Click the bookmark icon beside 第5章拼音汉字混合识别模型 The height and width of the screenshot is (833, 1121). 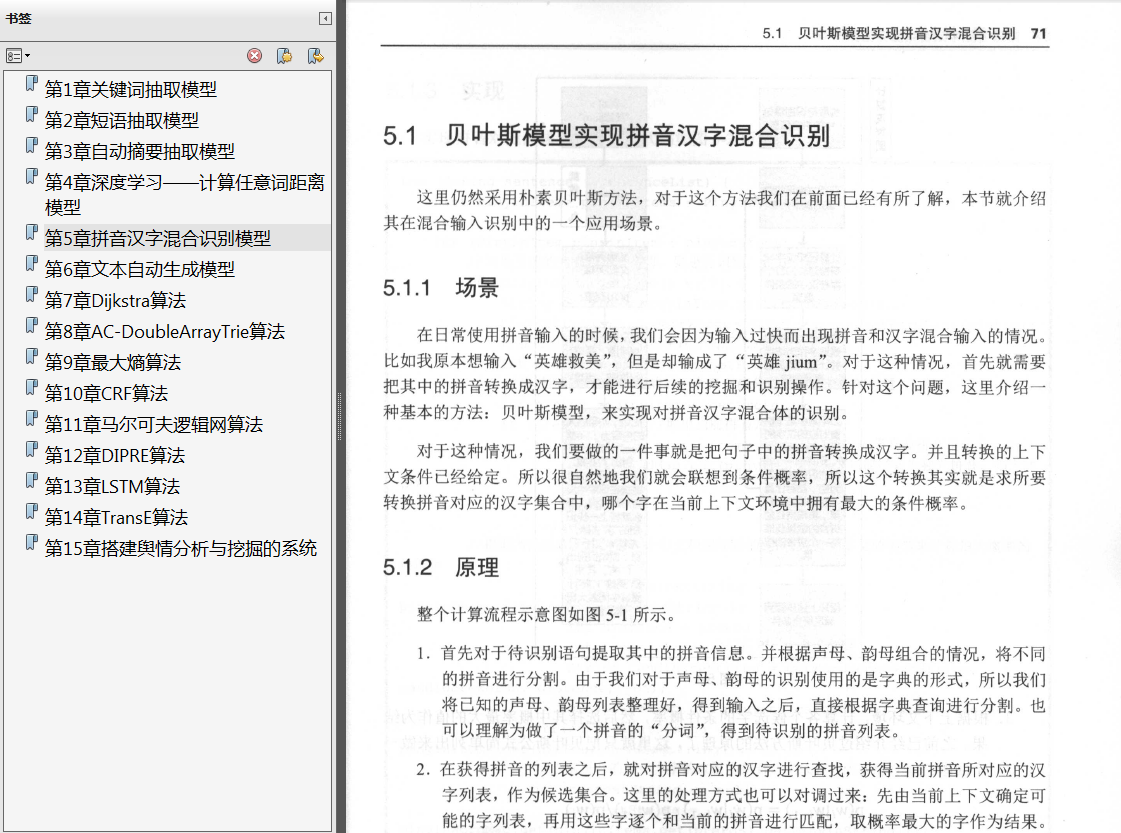(31, 232)
